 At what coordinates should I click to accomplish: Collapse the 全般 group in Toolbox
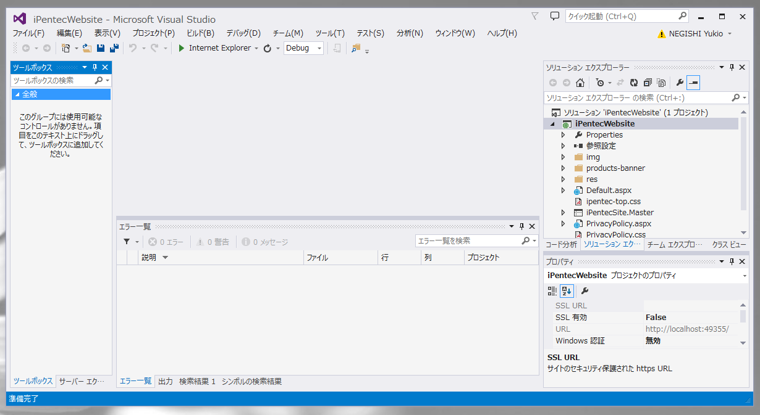point(17,95)
